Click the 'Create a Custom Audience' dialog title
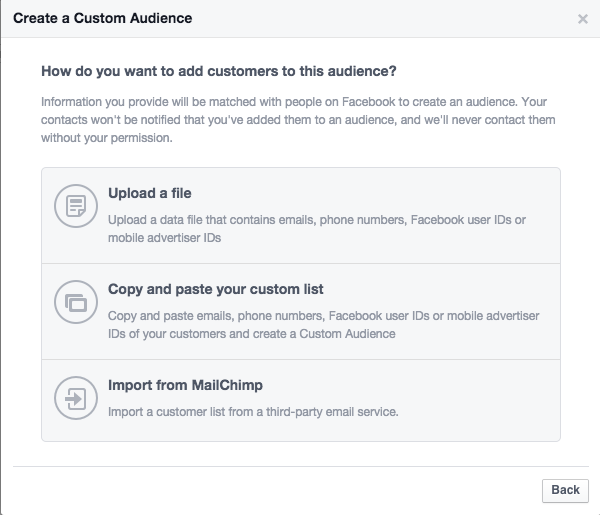 pos(102,18)
